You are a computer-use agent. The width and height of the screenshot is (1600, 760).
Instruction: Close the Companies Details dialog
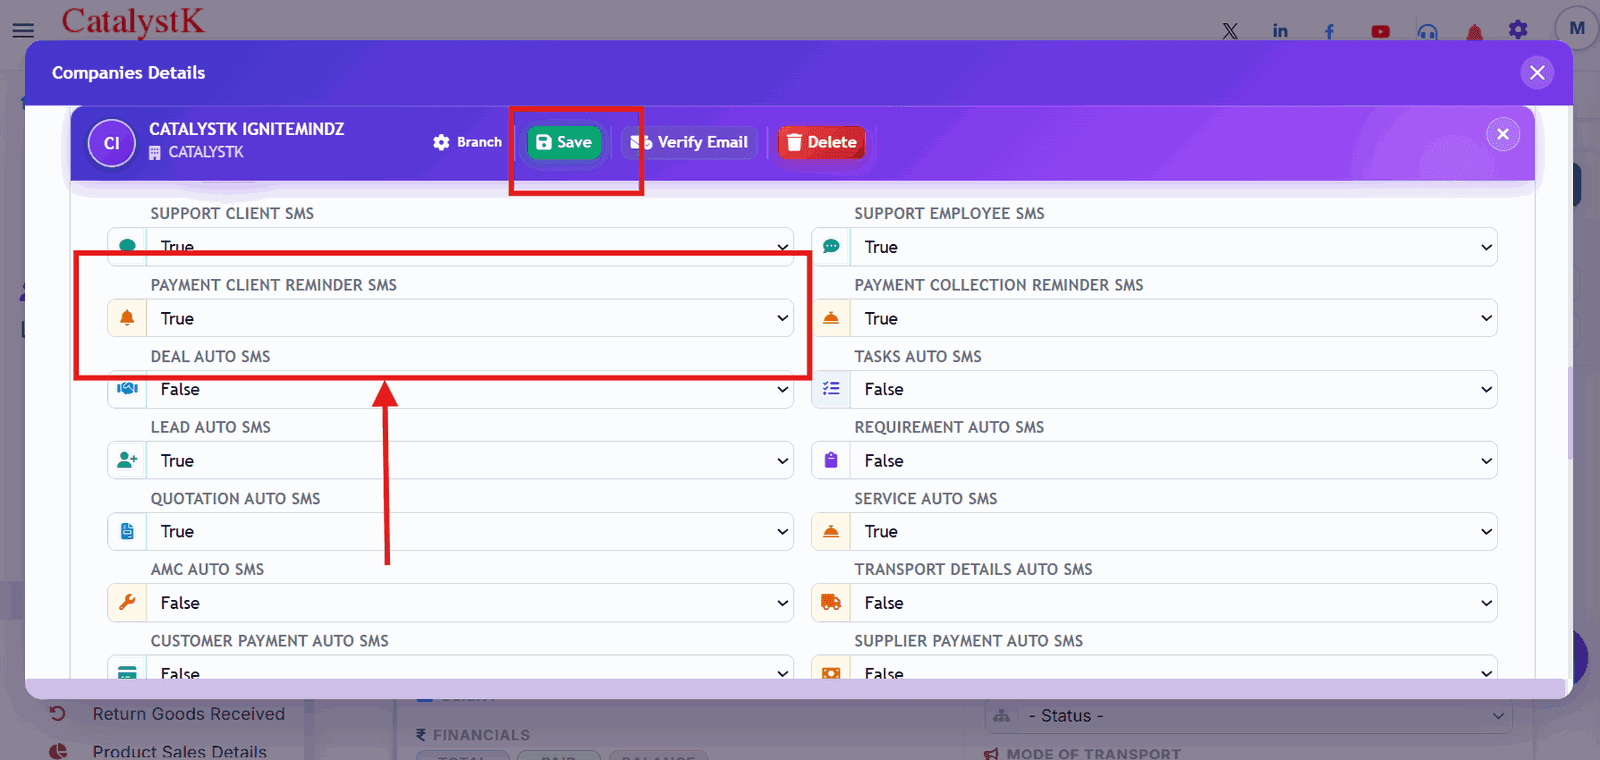(1537, 72)
